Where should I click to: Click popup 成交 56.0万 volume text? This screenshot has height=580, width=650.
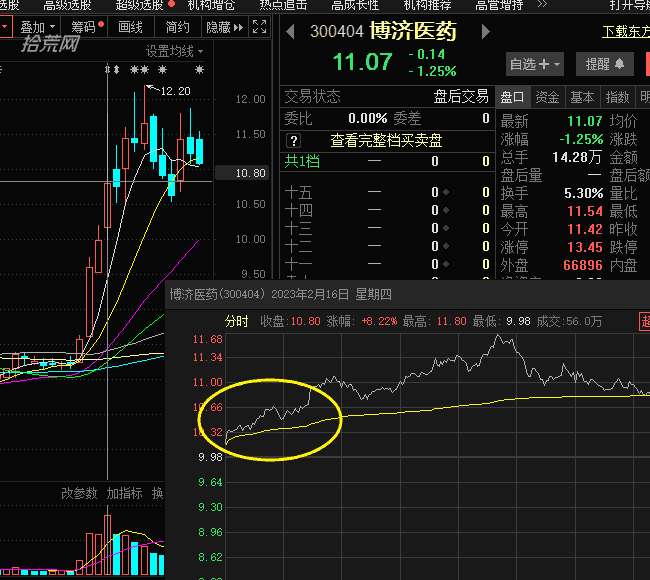click(x=569, y=321)
